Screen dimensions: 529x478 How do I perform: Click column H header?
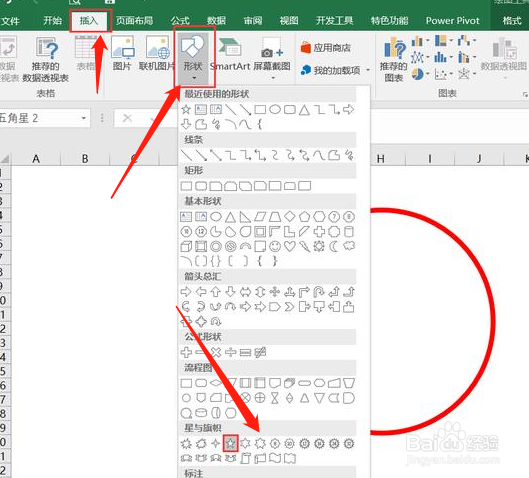381,159
